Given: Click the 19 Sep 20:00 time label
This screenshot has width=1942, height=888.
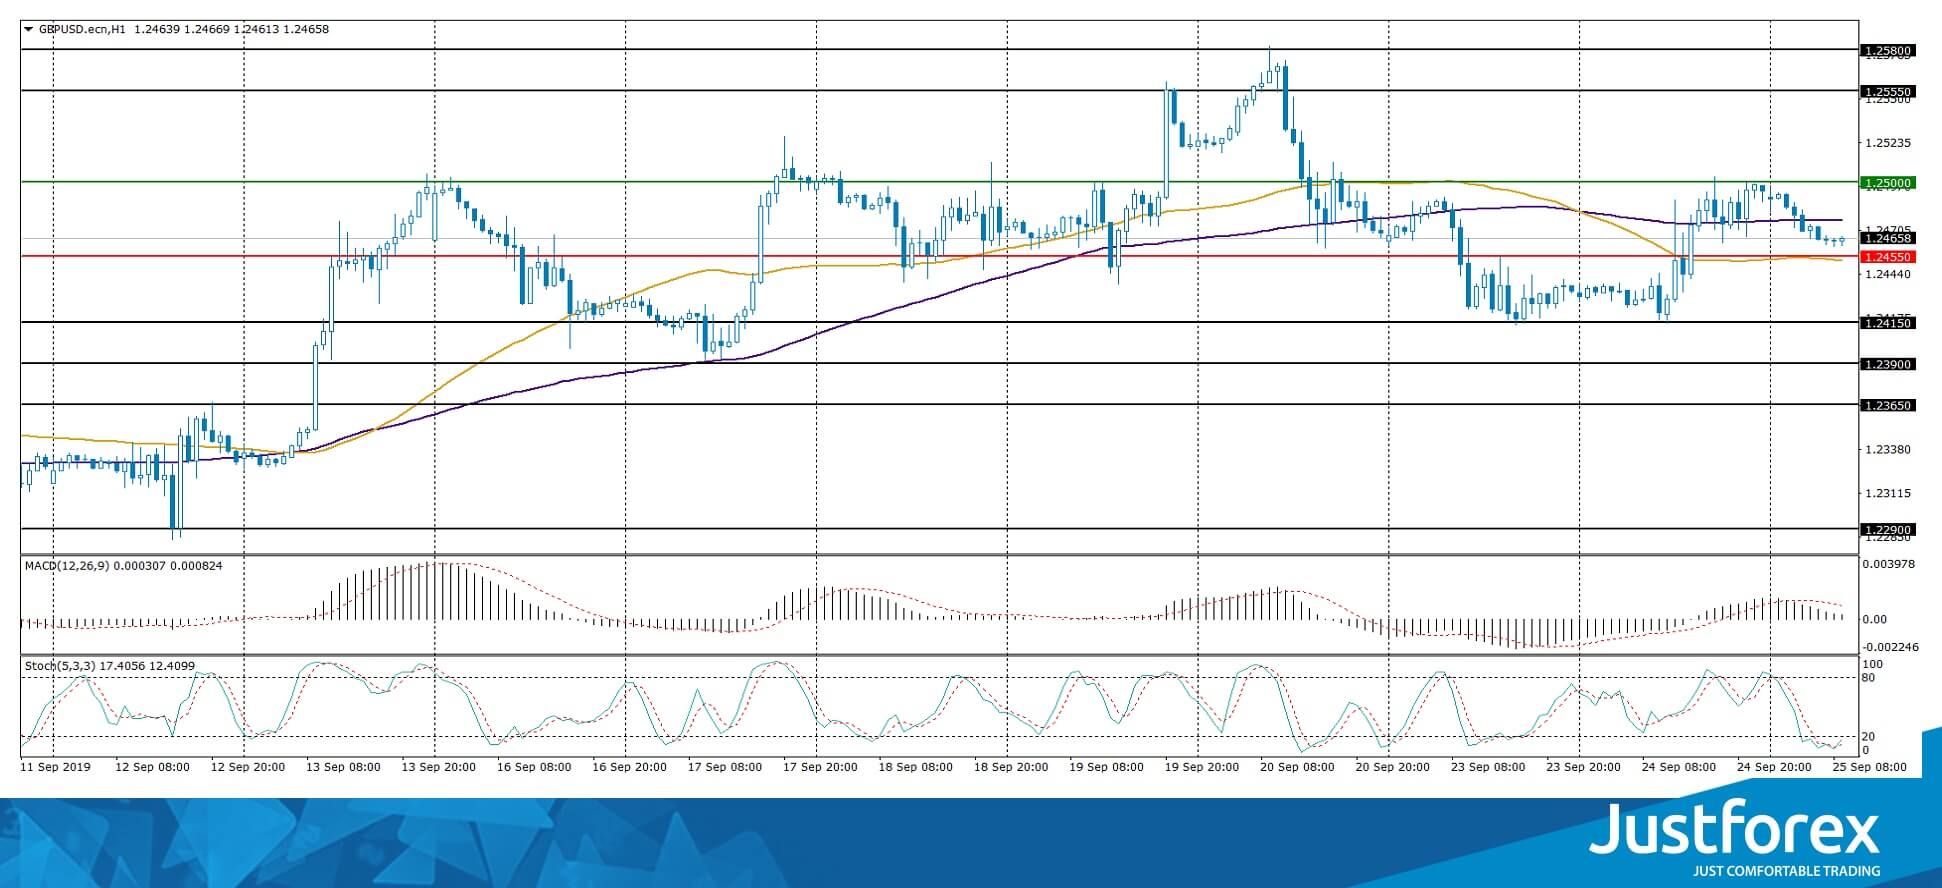Looking at the screenshot, I should click(x=1203, y=767).
